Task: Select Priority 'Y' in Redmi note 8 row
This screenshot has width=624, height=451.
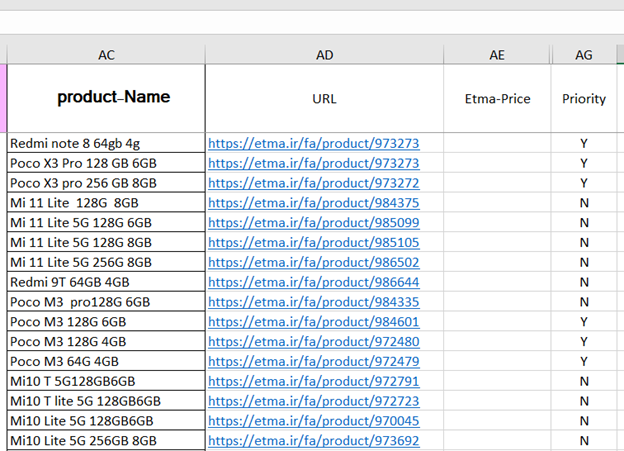Action: pyautogui.click(x=584, y=143)
